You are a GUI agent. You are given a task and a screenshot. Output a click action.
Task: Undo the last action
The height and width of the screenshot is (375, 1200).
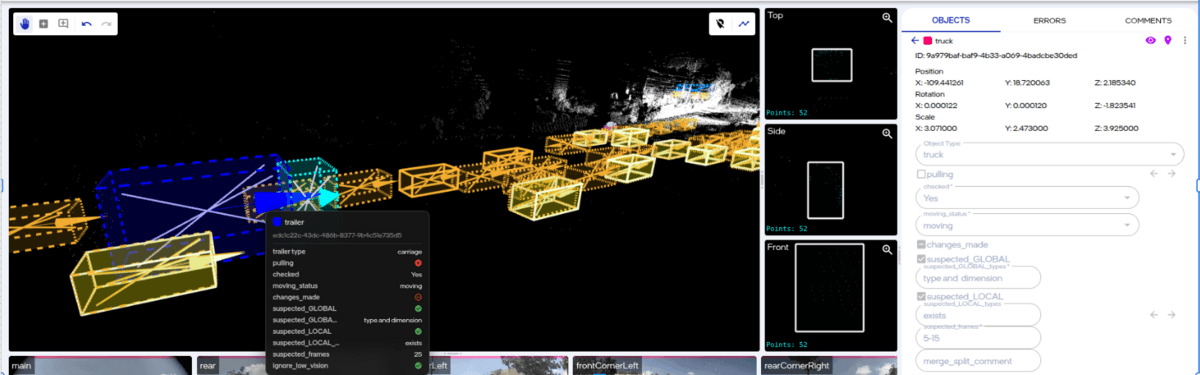click(x=86, y=23)
